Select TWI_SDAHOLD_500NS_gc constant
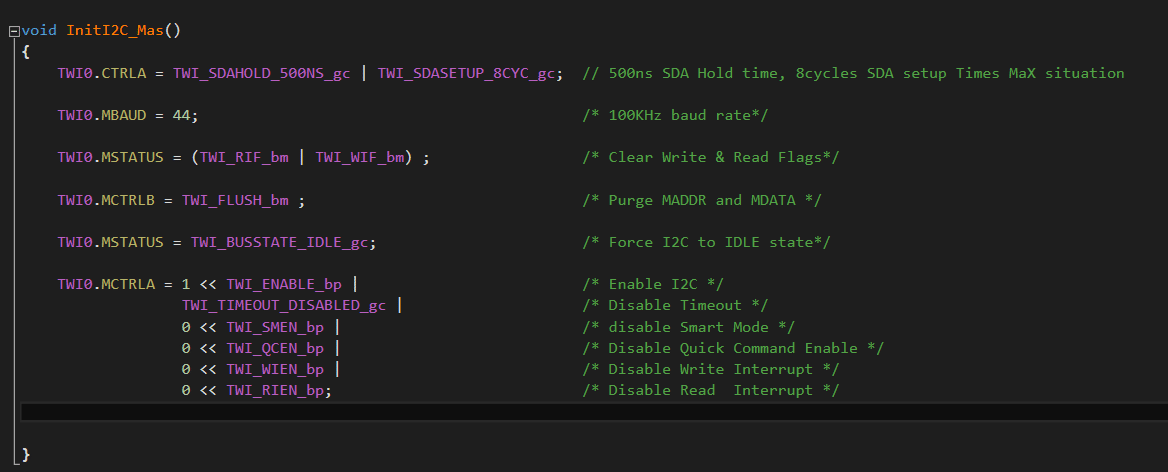The height and width of the screenshot is (472, 1168). [261, 74]
